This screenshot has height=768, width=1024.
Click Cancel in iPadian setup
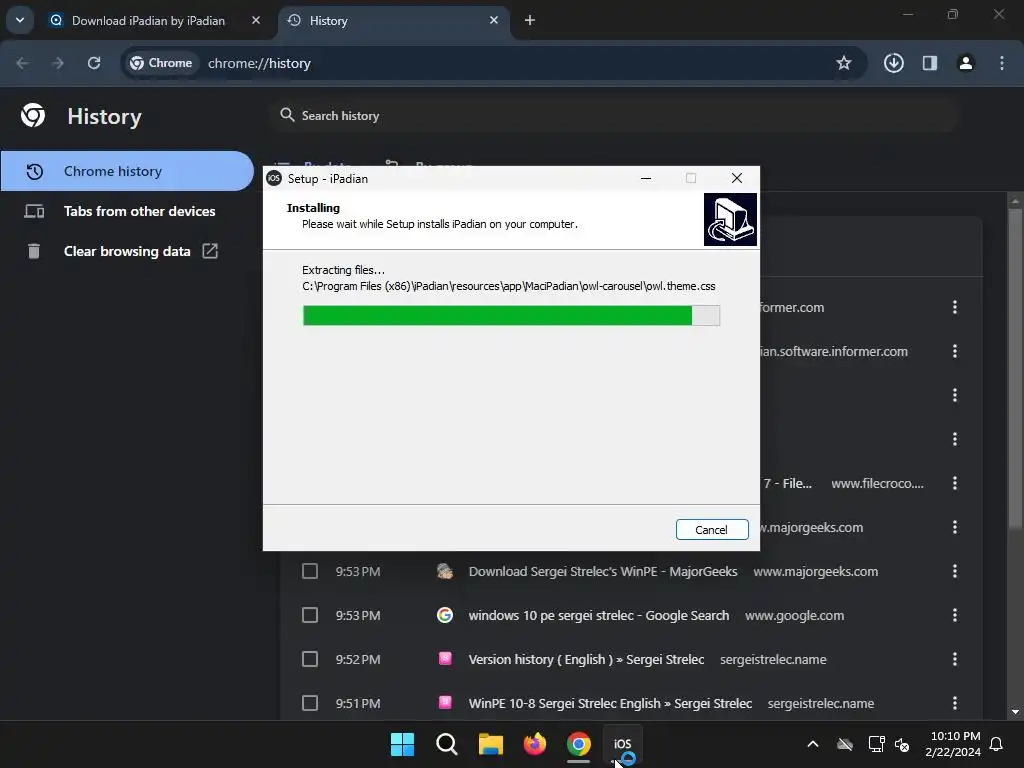click(712, 530)
